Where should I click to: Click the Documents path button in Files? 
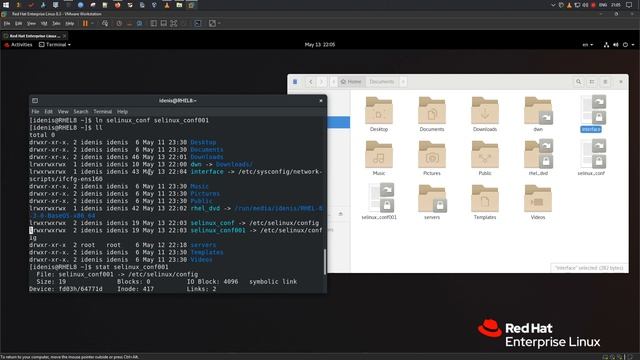pos(382,82)
